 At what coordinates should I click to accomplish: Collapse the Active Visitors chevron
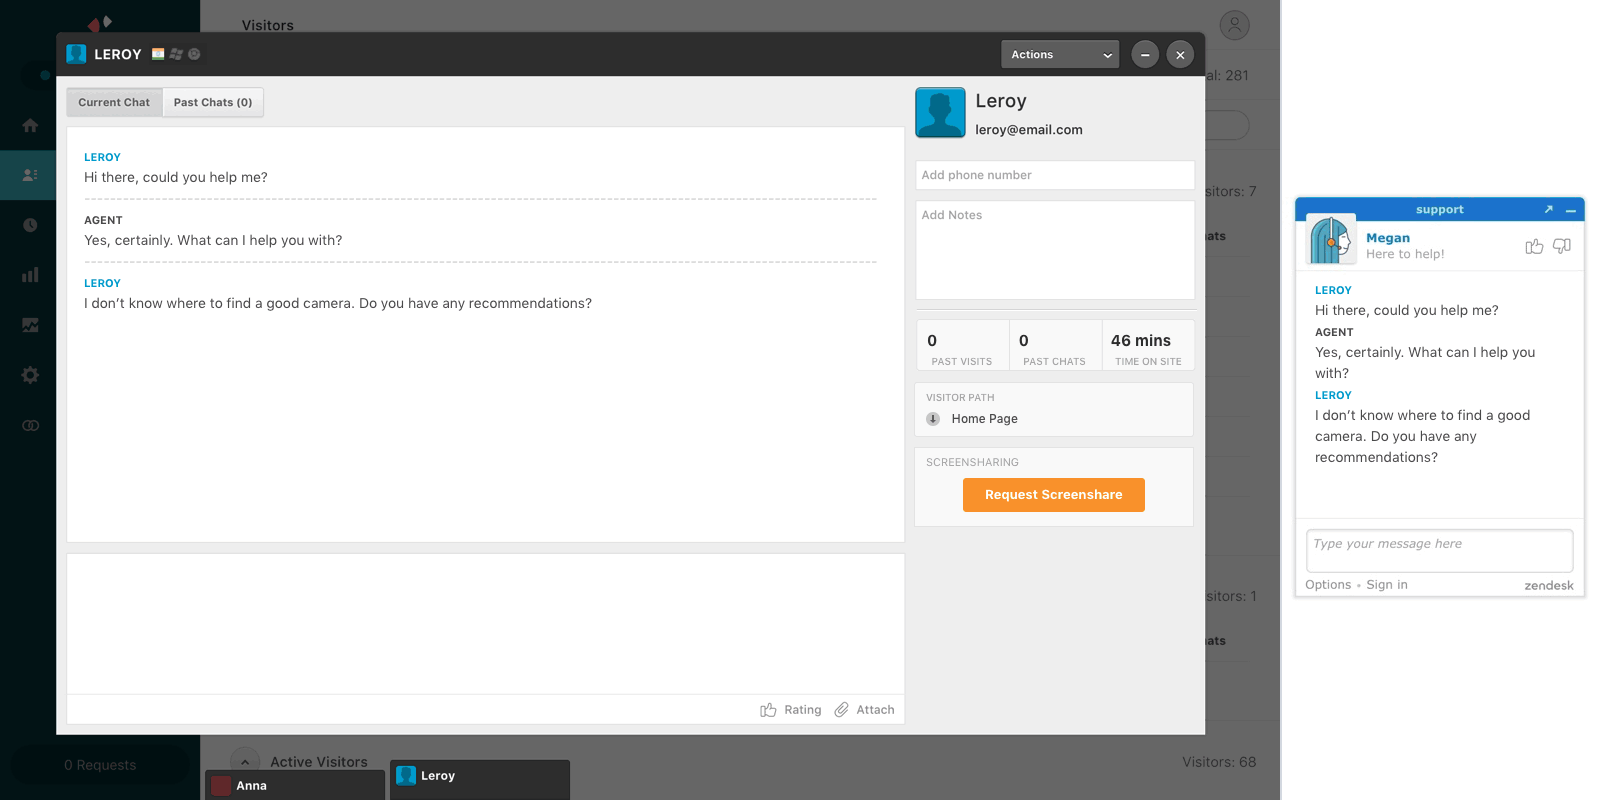click(245, 761)
